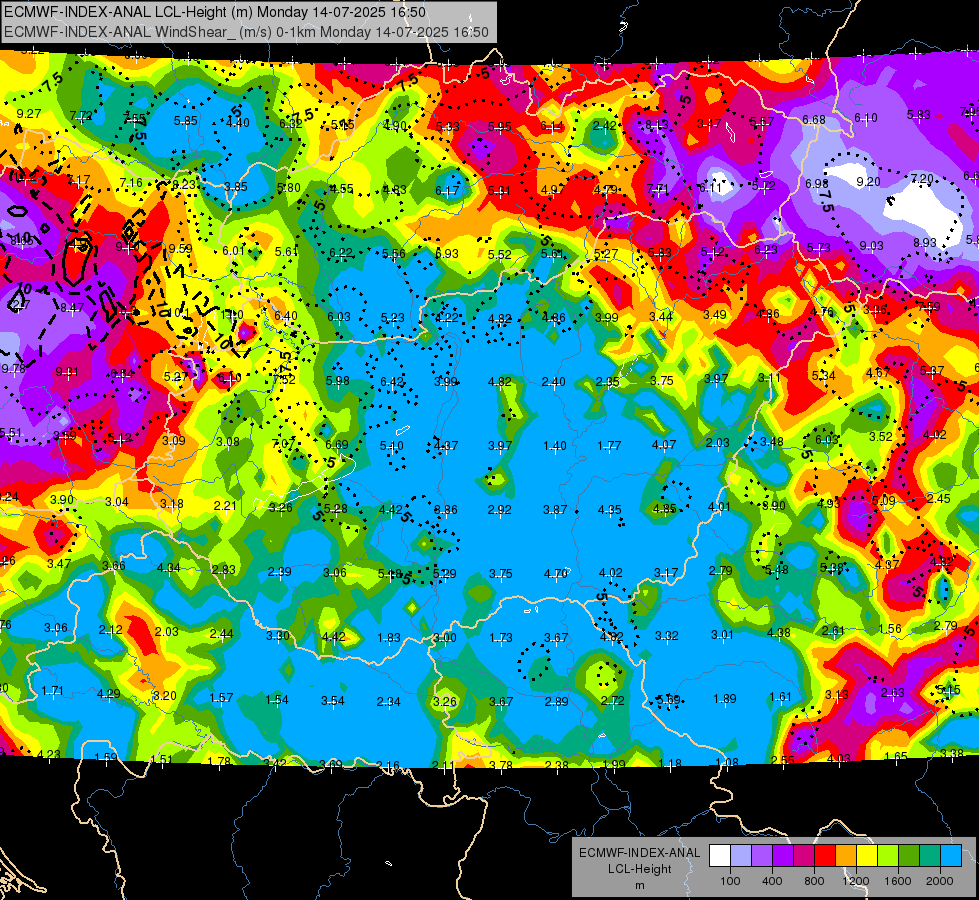Image resolution: width=979 pixels, height=900 pixels.
Task: Click the legend label 1600
Action: point(898,881)
